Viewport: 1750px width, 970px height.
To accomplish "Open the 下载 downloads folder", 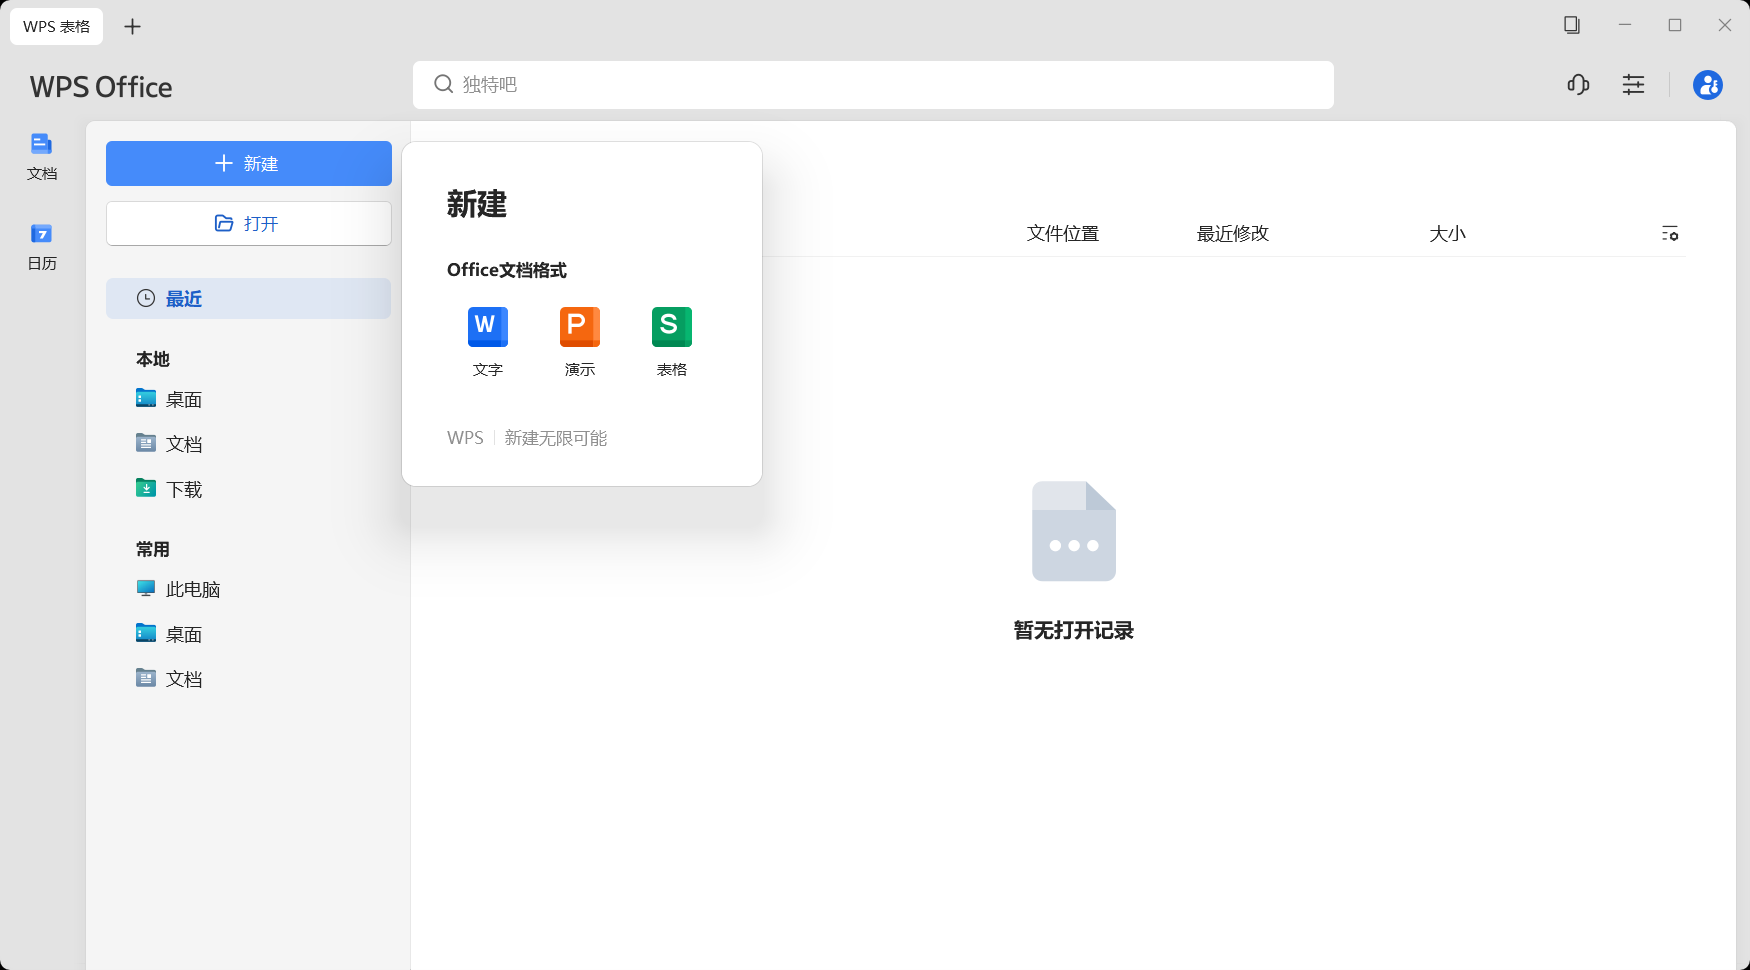I will (184, 489).
